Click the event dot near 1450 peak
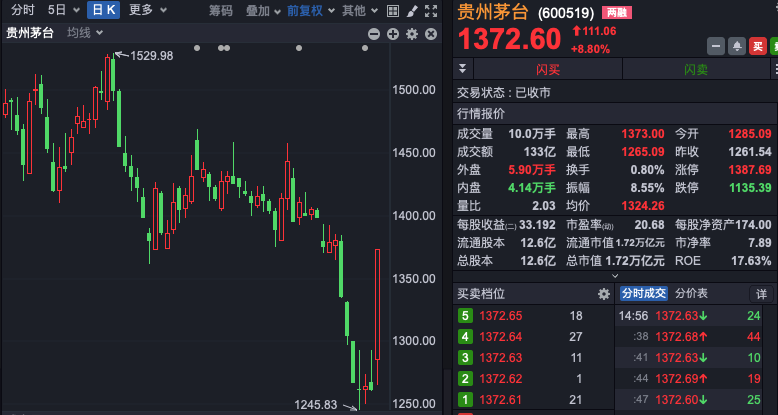Screen dimensions: 778x415 point(299,48)
